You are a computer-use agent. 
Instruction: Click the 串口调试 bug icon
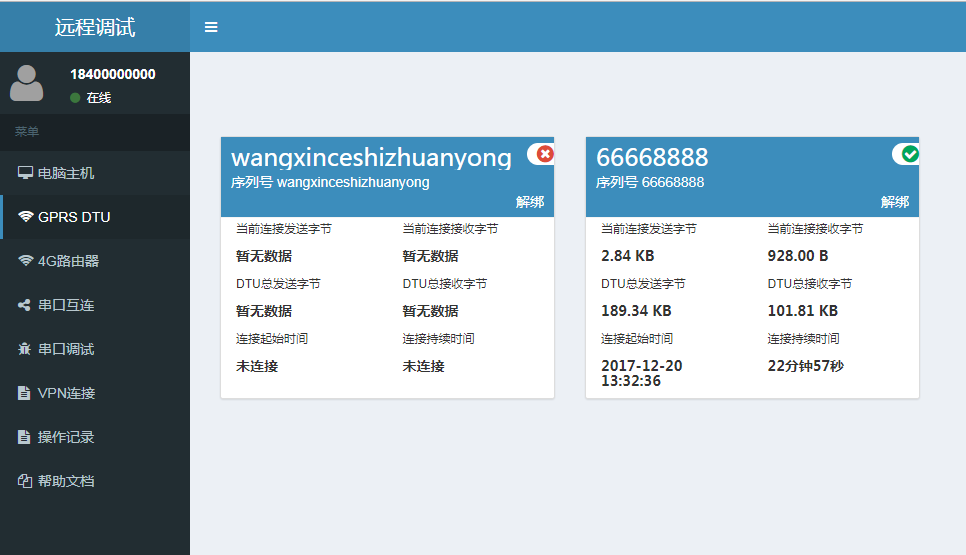[25, 349]
